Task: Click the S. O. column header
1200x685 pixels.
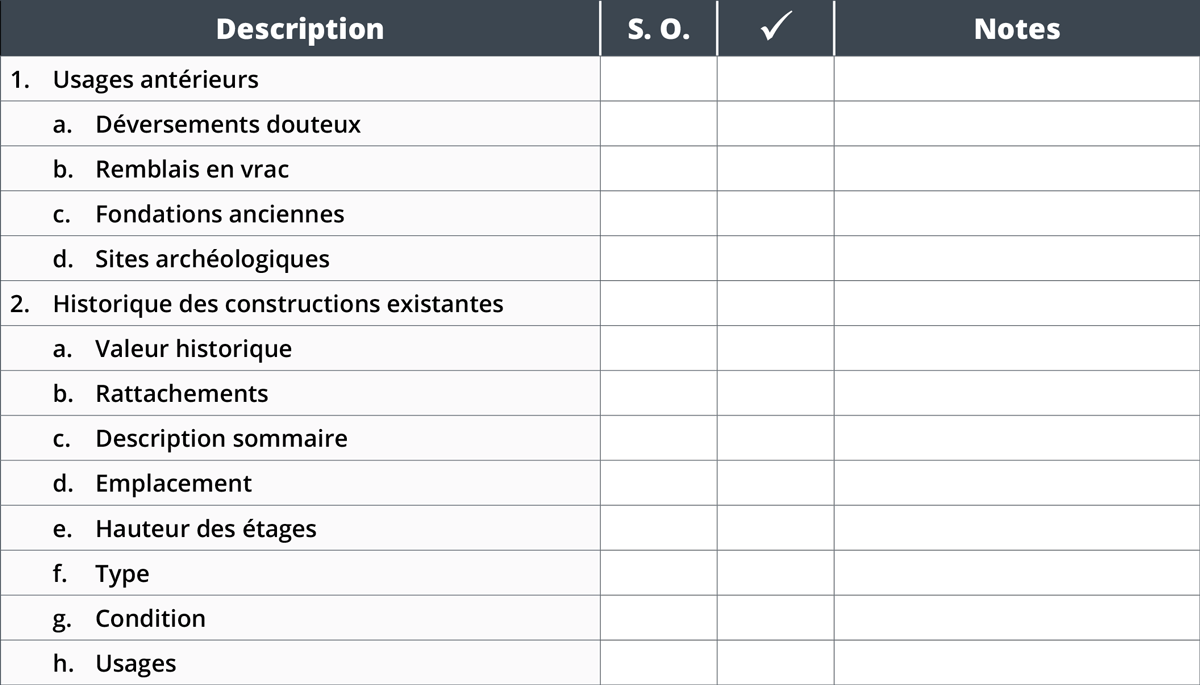Action: pos(658,29)
